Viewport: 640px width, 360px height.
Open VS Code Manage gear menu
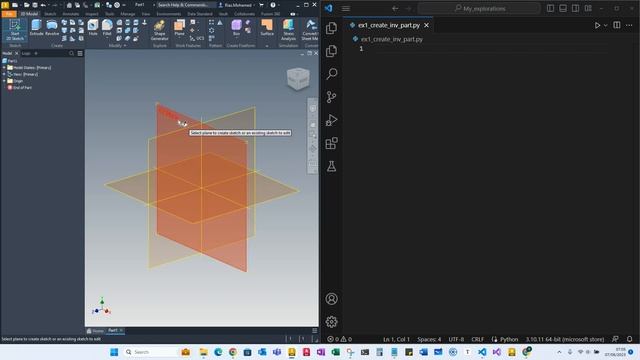(x=331, y=322)
